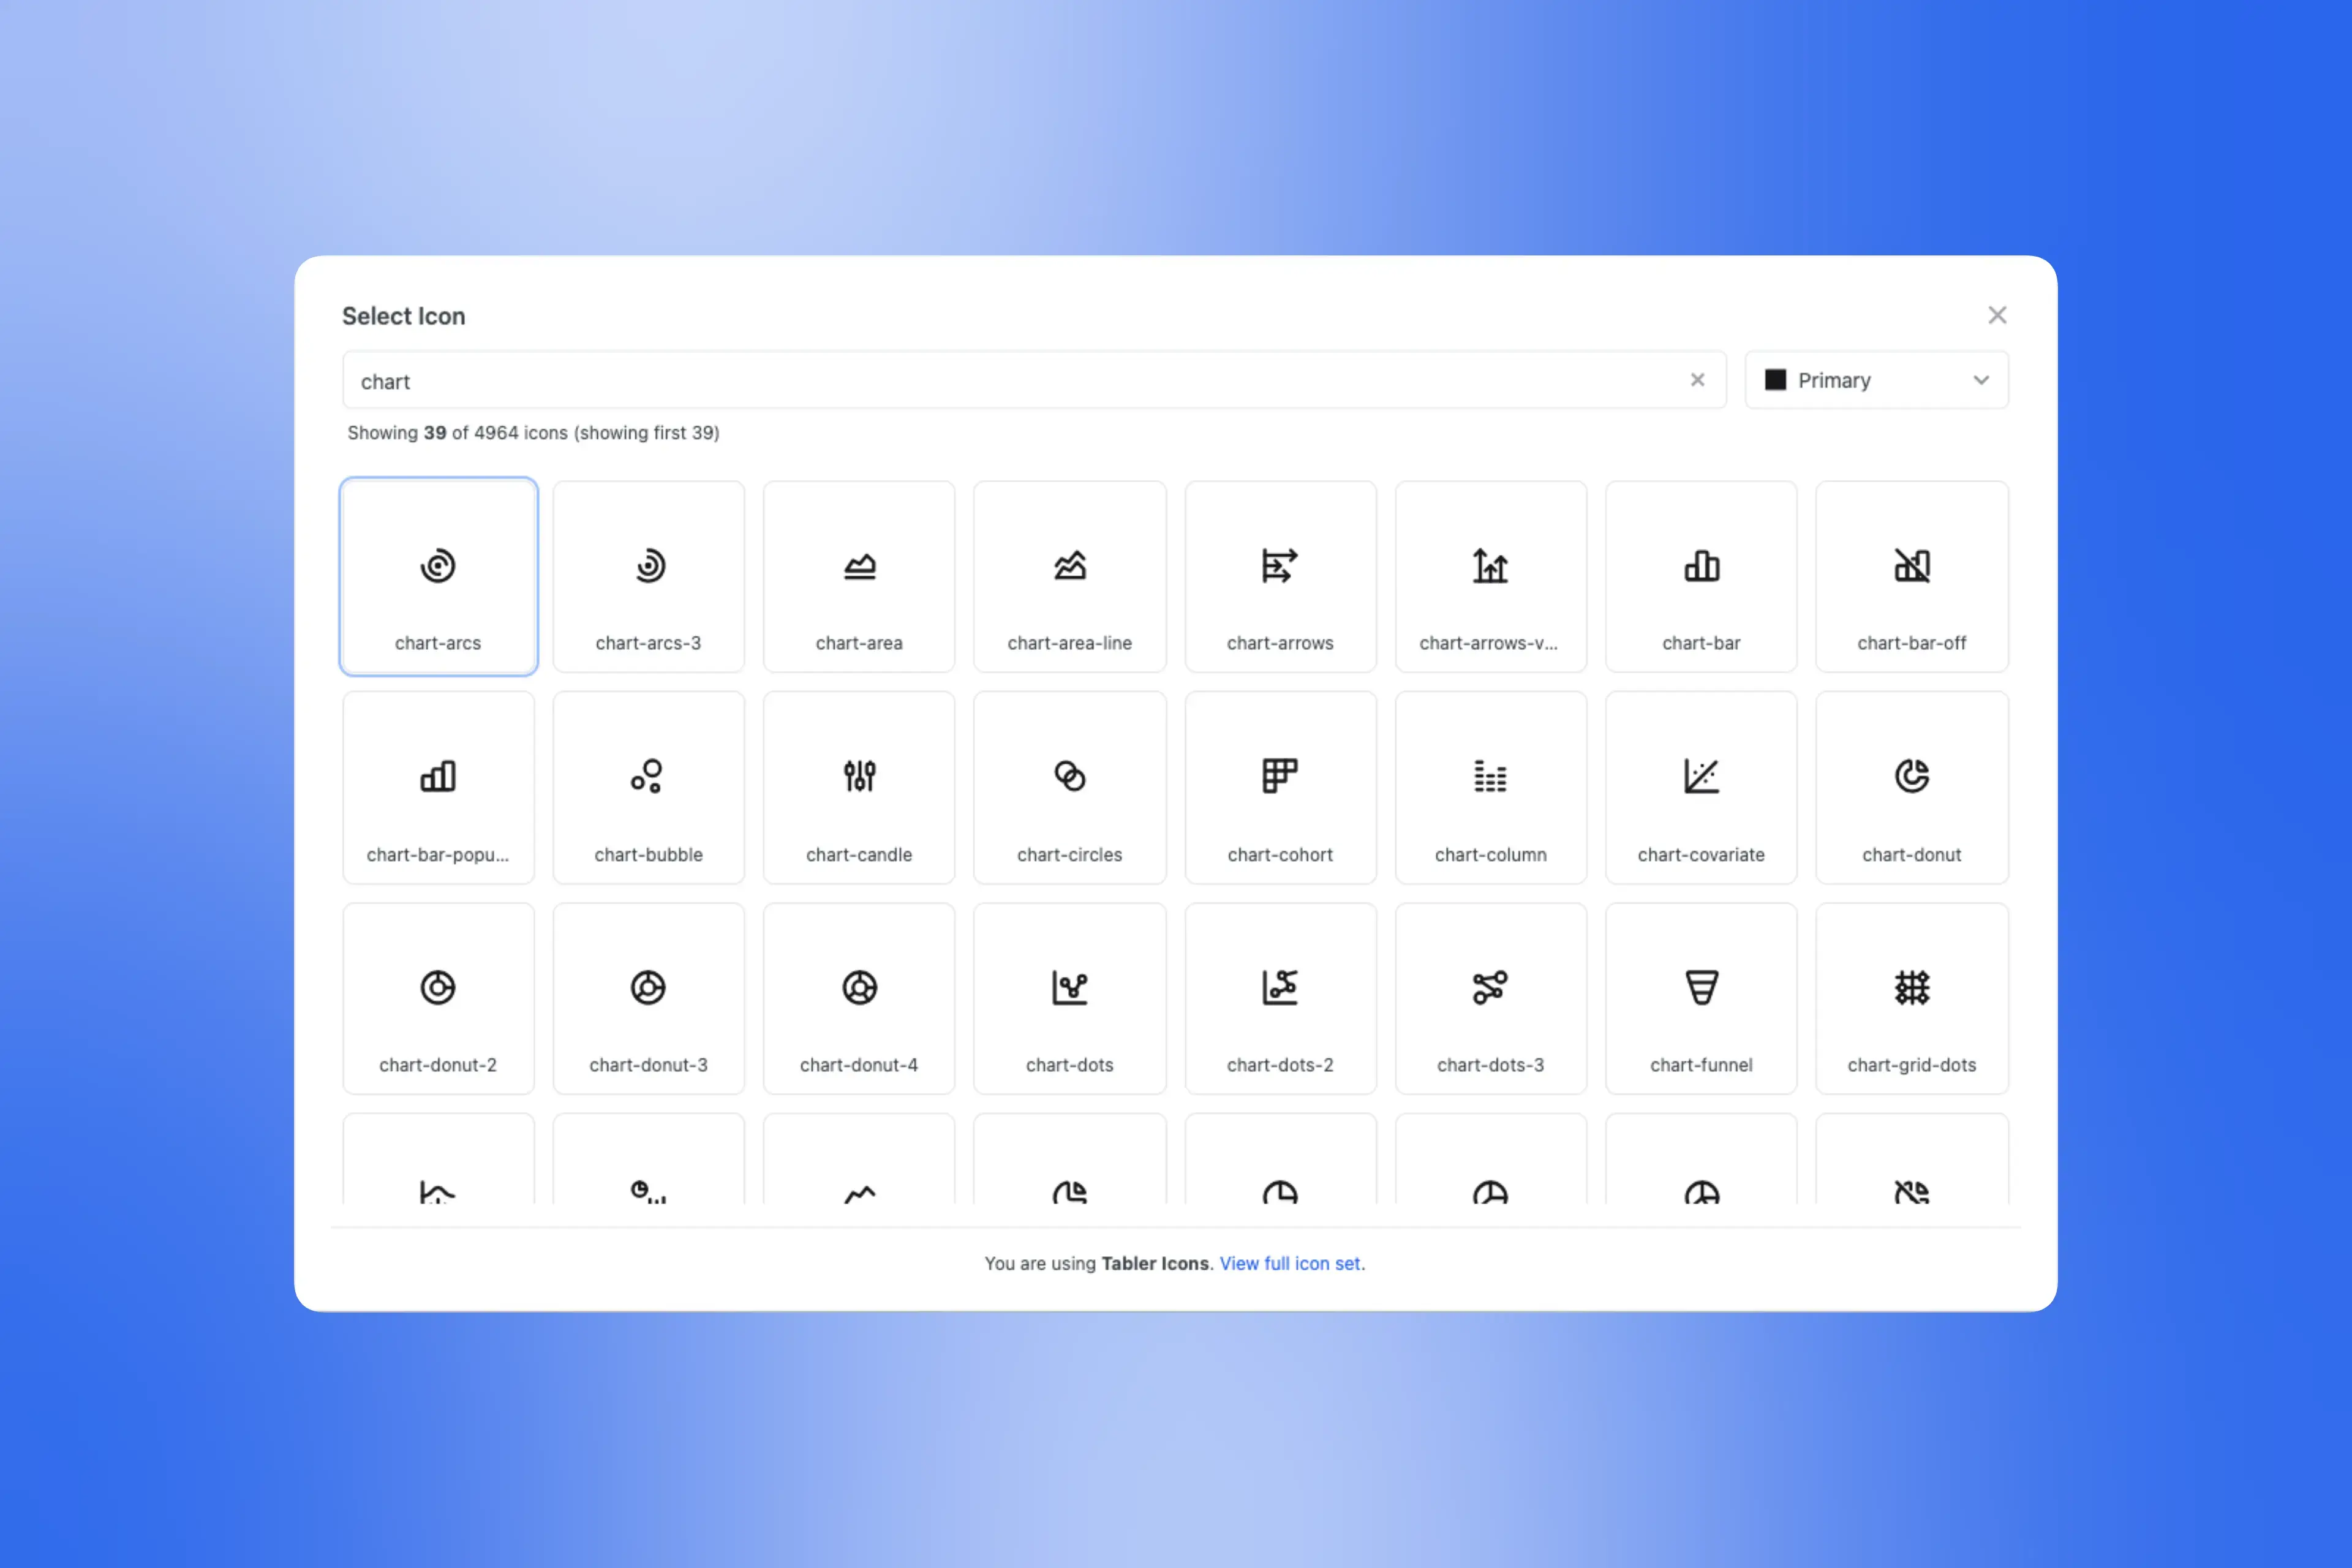Pick the chart-bar icon
The image size is (2352, 1568).
tap(1701, 577)
